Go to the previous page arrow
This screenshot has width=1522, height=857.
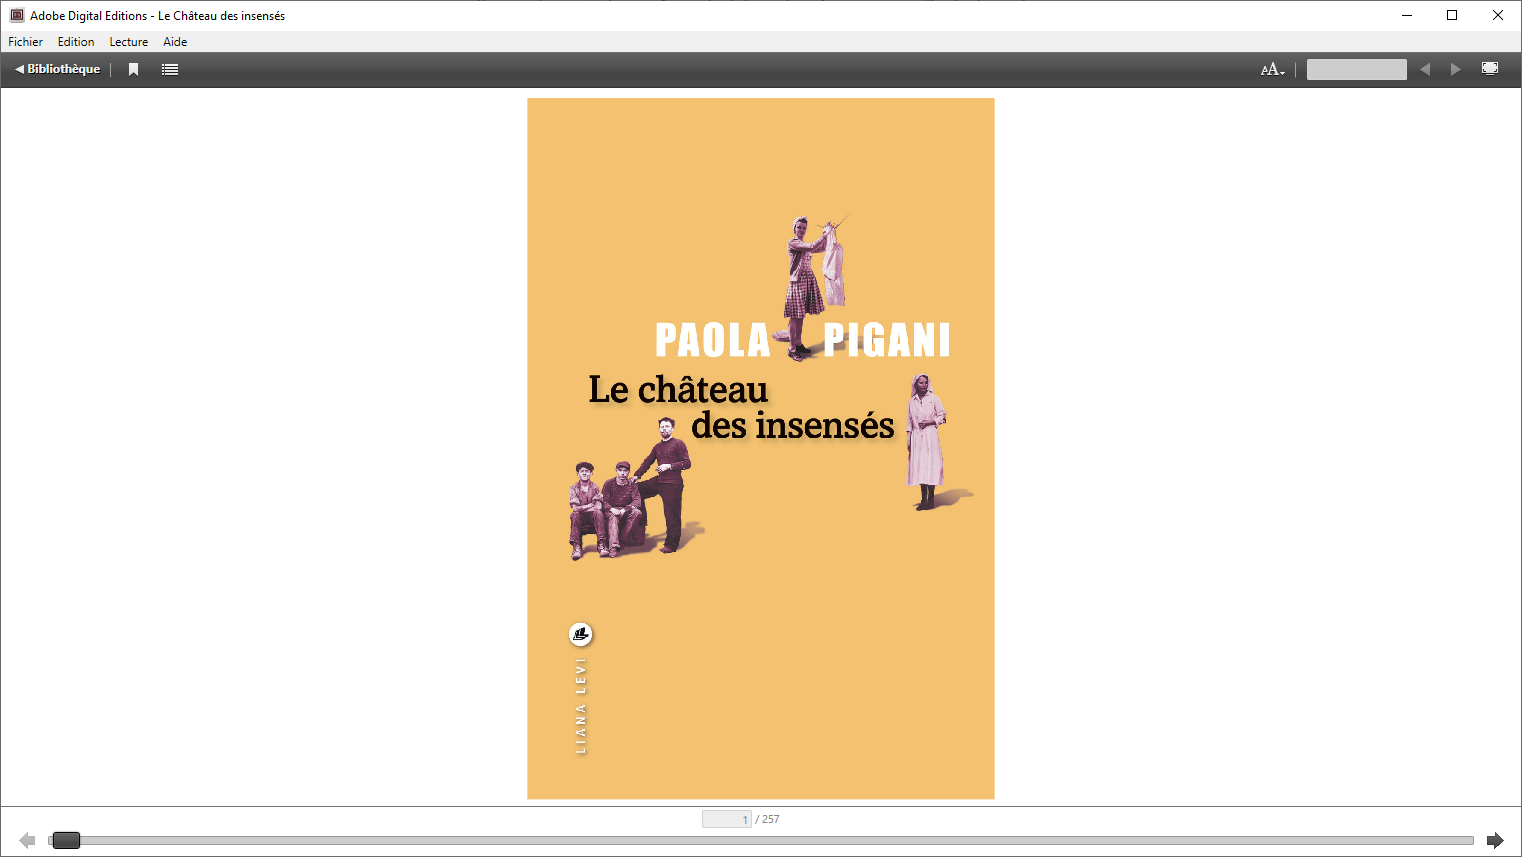click(x=27, y=840)
